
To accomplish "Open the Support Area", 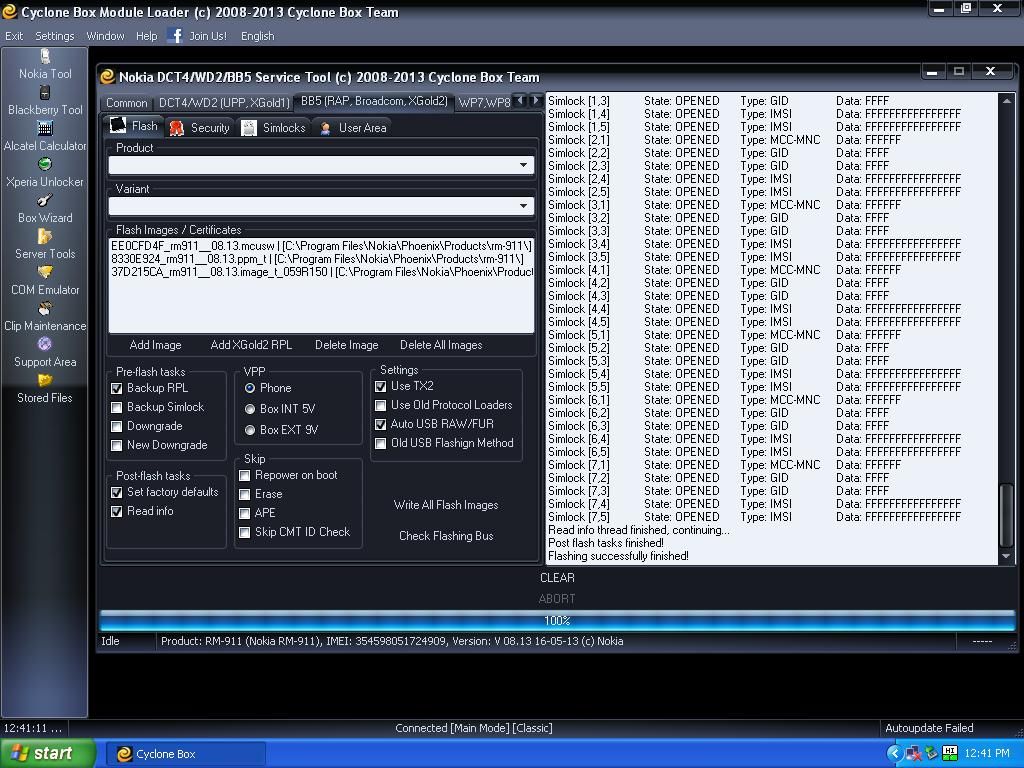I will 45,353.
